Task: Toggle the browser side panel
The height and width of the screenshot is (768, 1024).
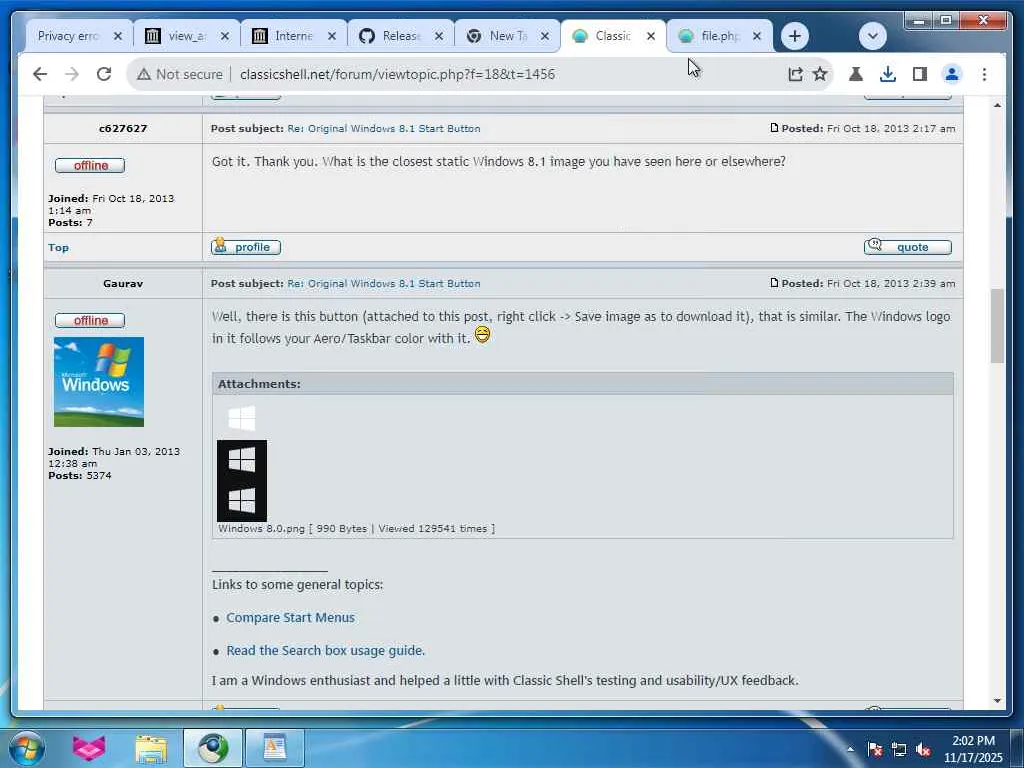Action: pyautogui.click(x=920, y=74)
